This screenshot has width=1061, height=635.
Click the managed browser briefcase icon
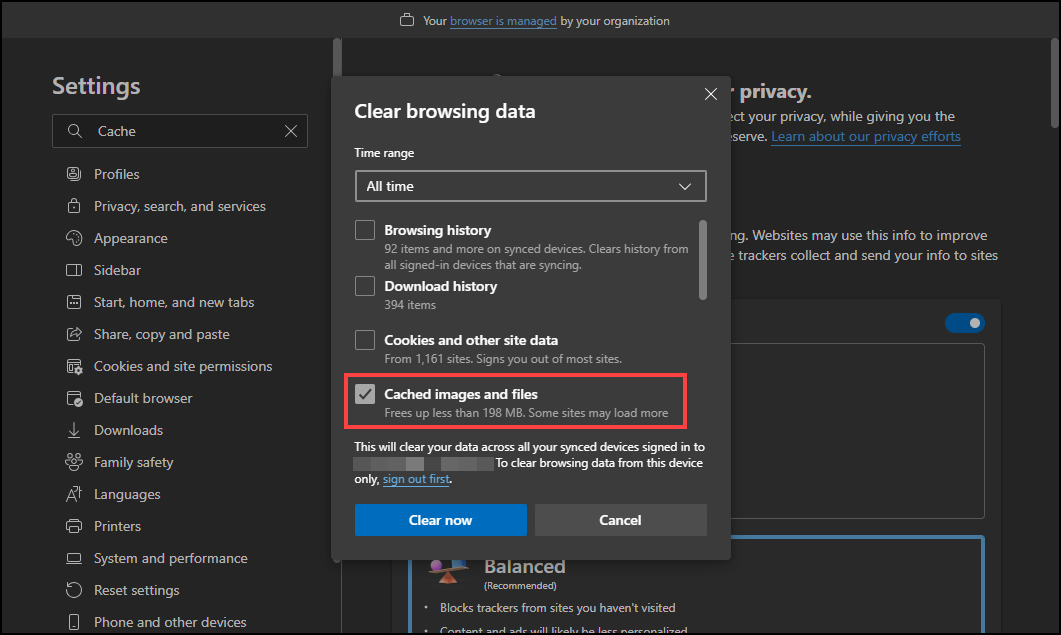tap(406, 20)
